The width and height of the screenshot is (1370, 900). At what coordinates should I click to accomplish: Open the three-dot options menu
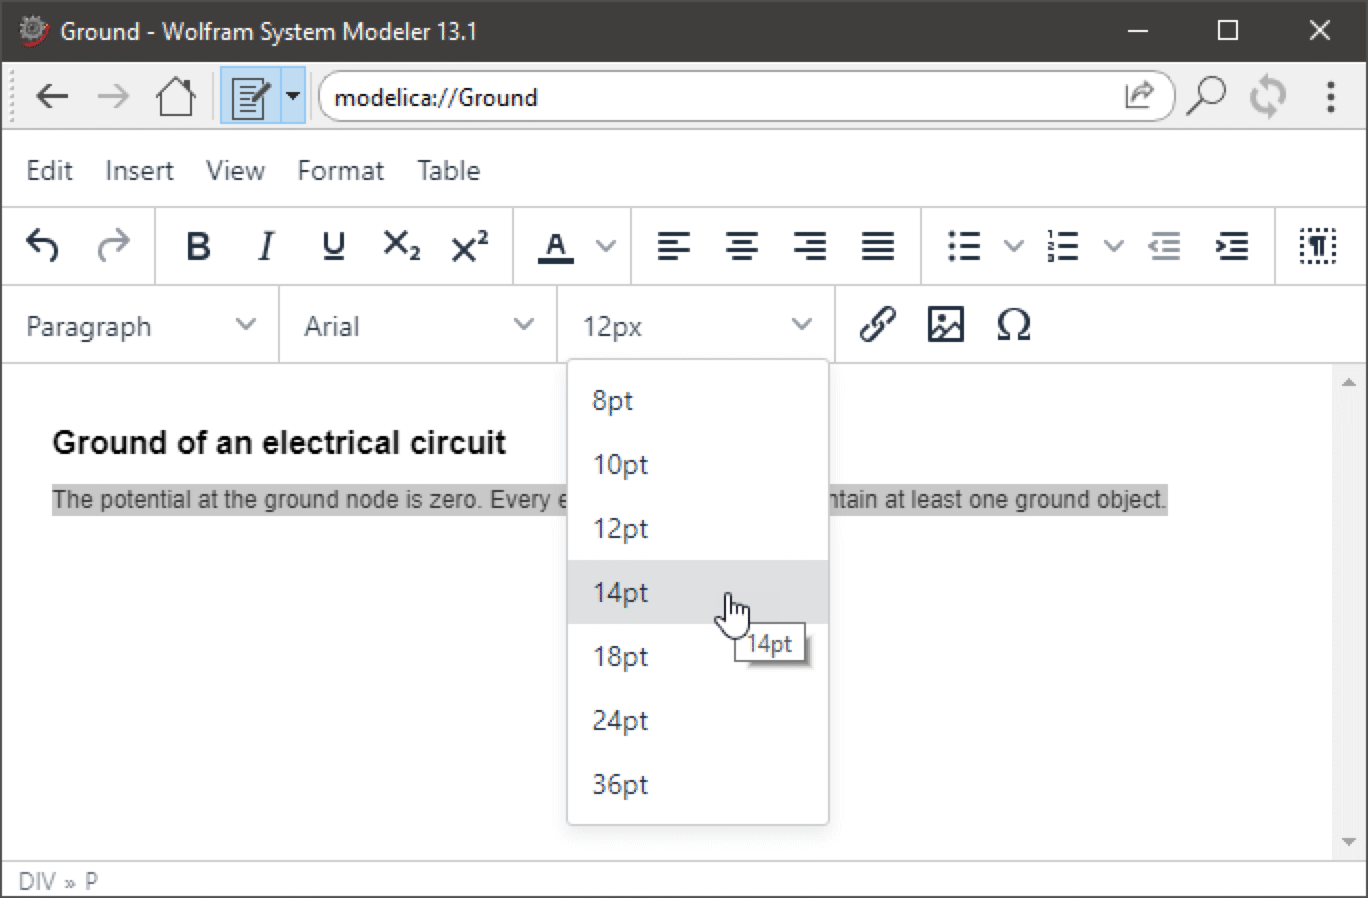[x=1330, y=97]
